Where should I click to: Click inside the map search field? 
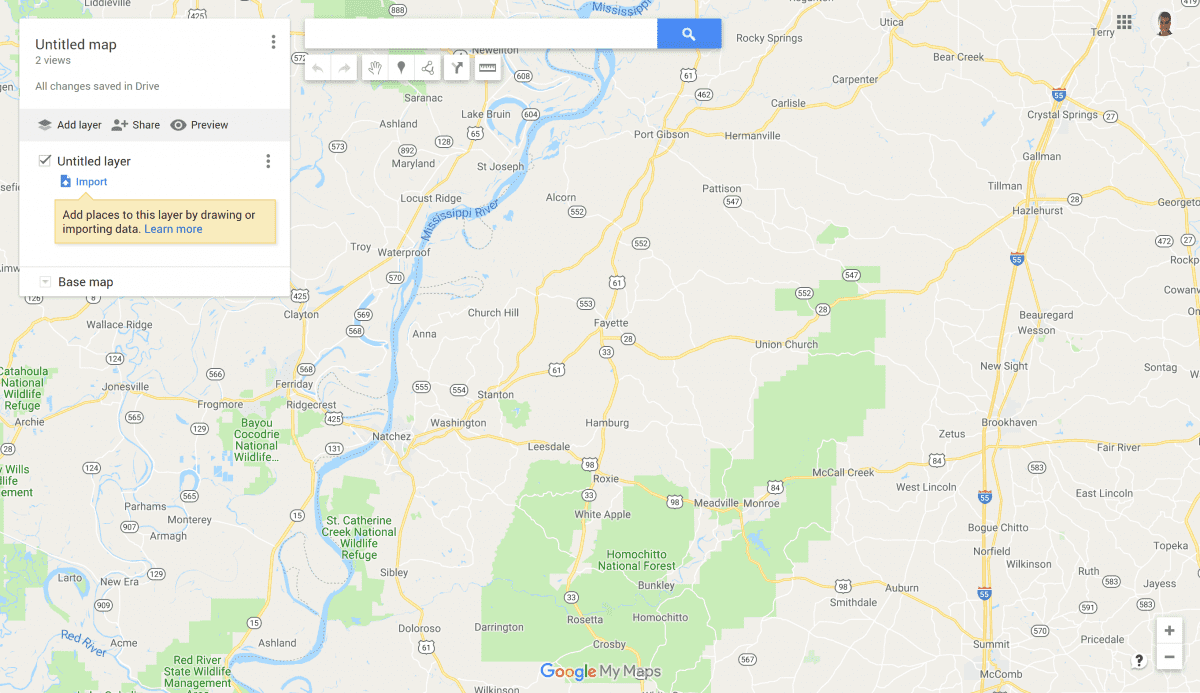point(481,34)
